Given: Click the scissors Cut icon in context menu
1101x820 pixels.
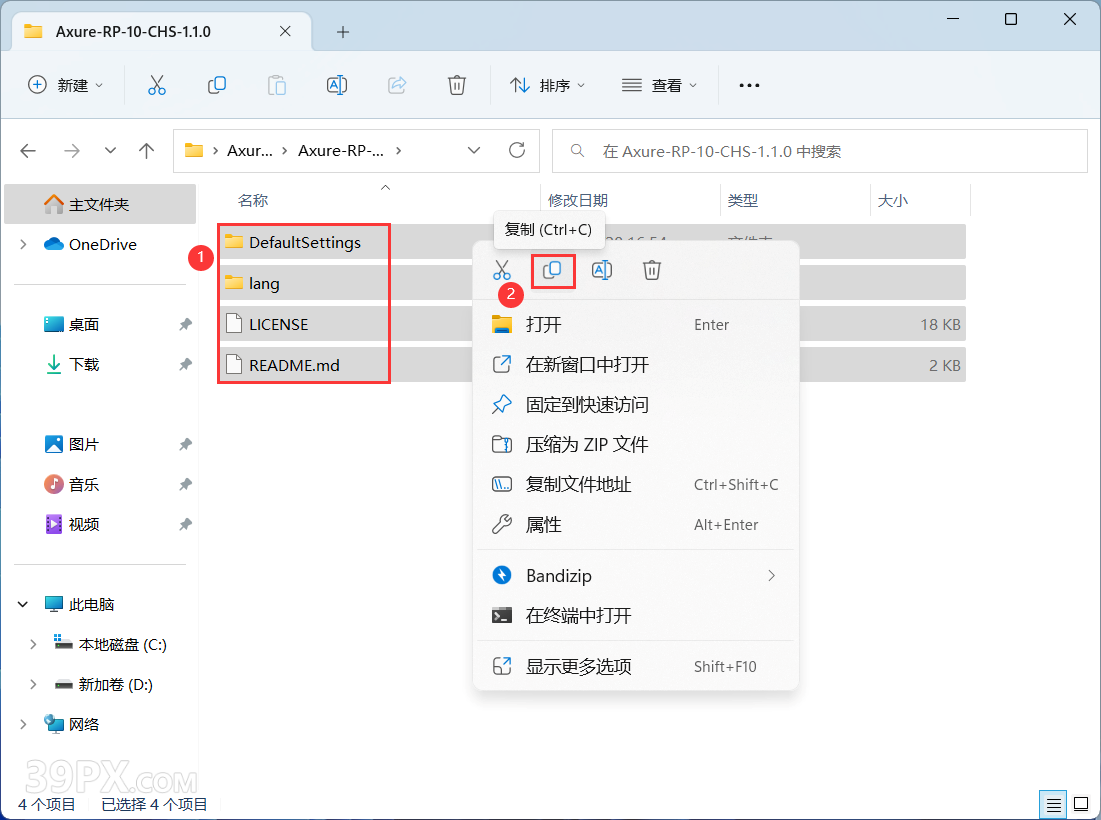Looking at the screenshot, I should click(x=501, y=270).
